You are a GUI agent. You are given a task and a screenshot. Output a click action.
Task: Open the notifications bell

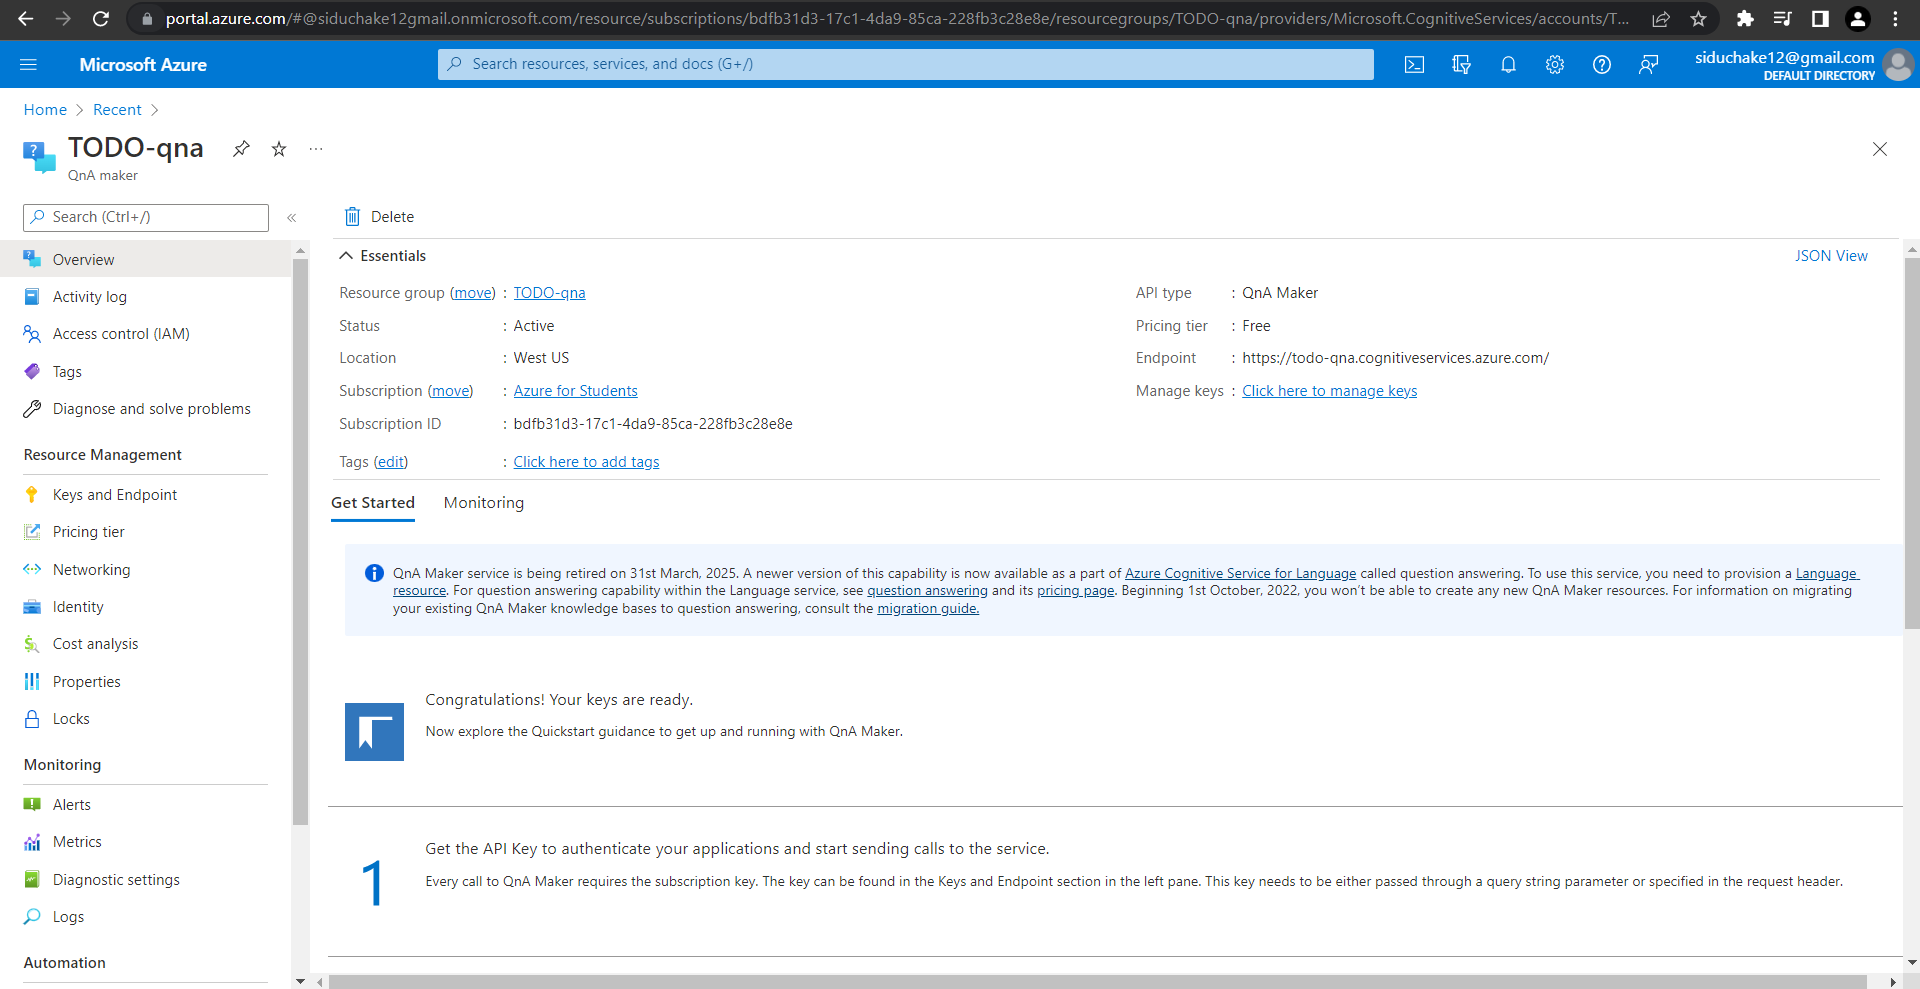1508,65
